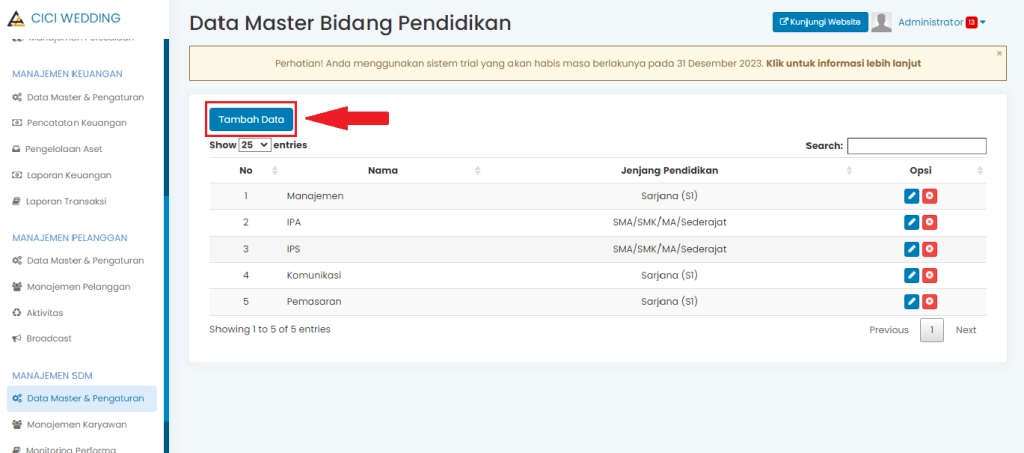Click CICI WEDDING brand title
The height and width of the screenshot is (453, 1024).
76,18
